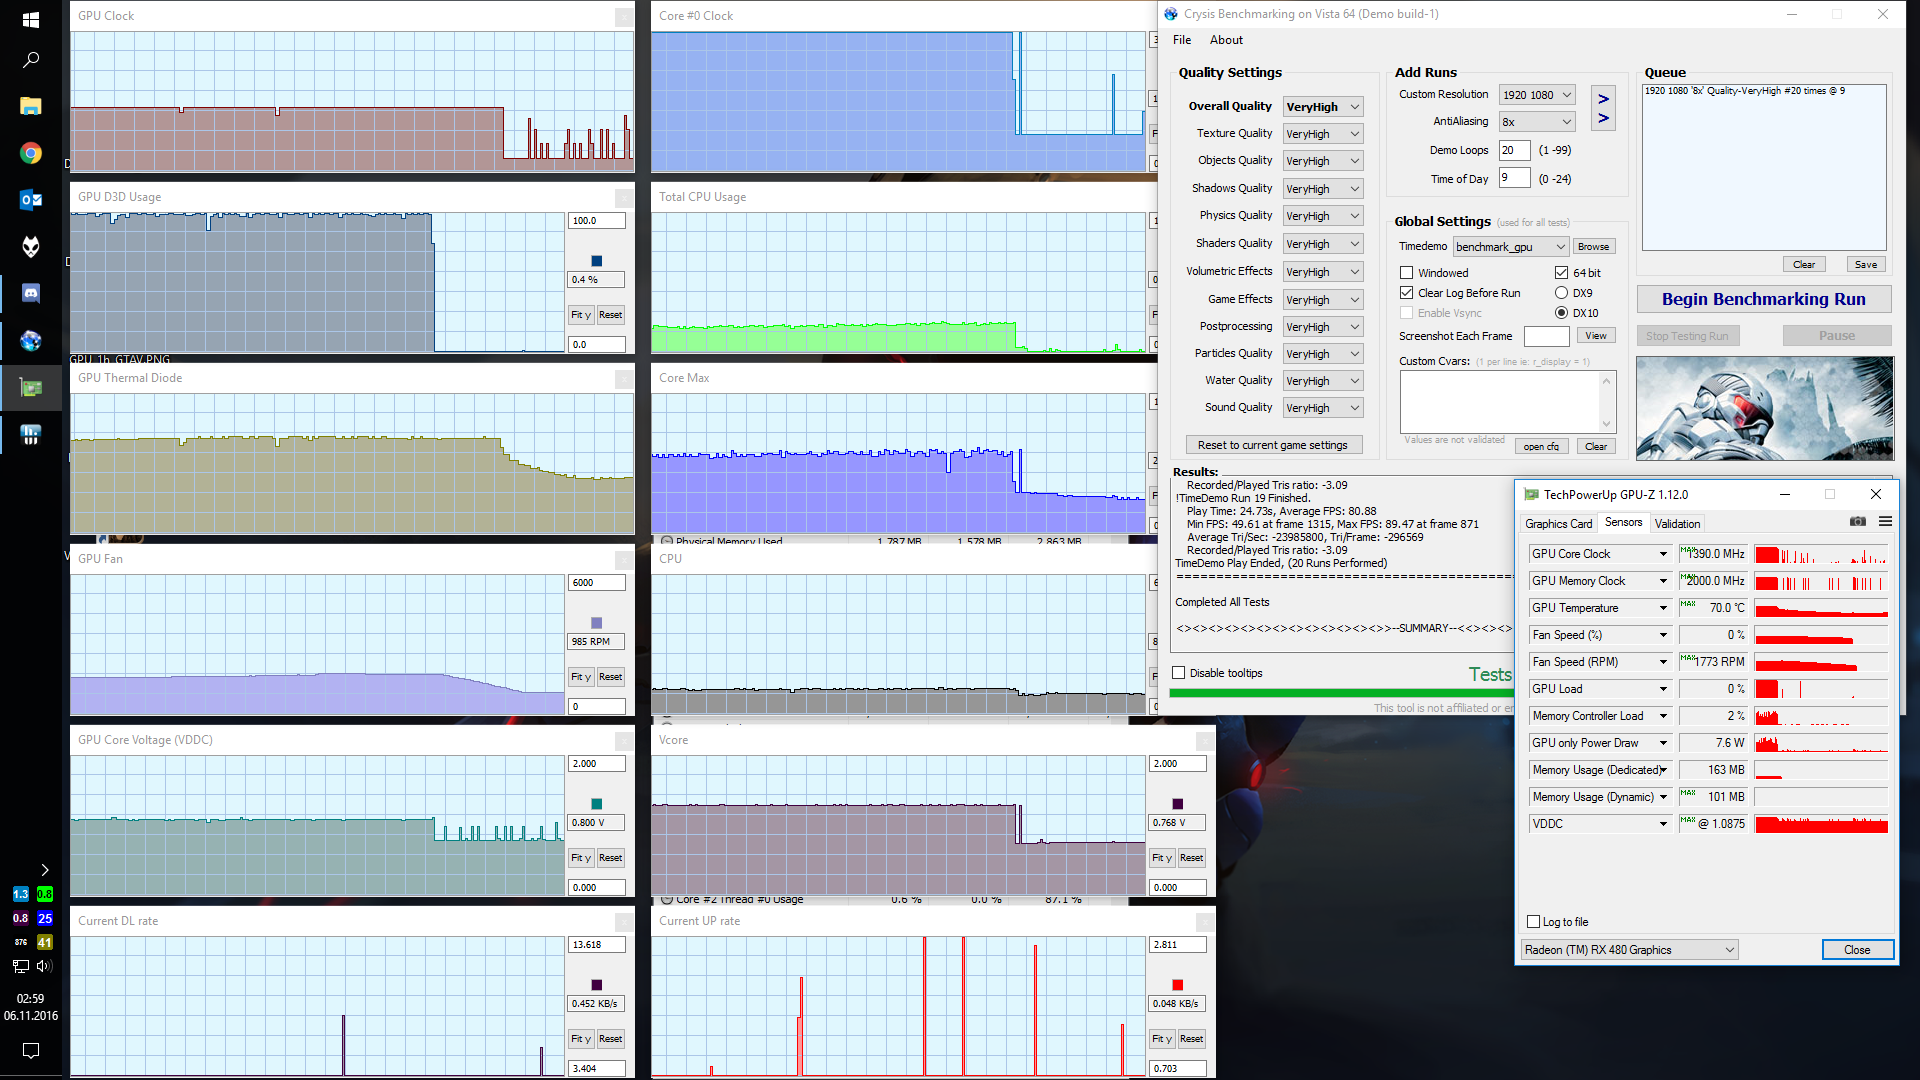Screen dimensions: 1920x1080
Task: Open the File menu
Action: 1182,40
